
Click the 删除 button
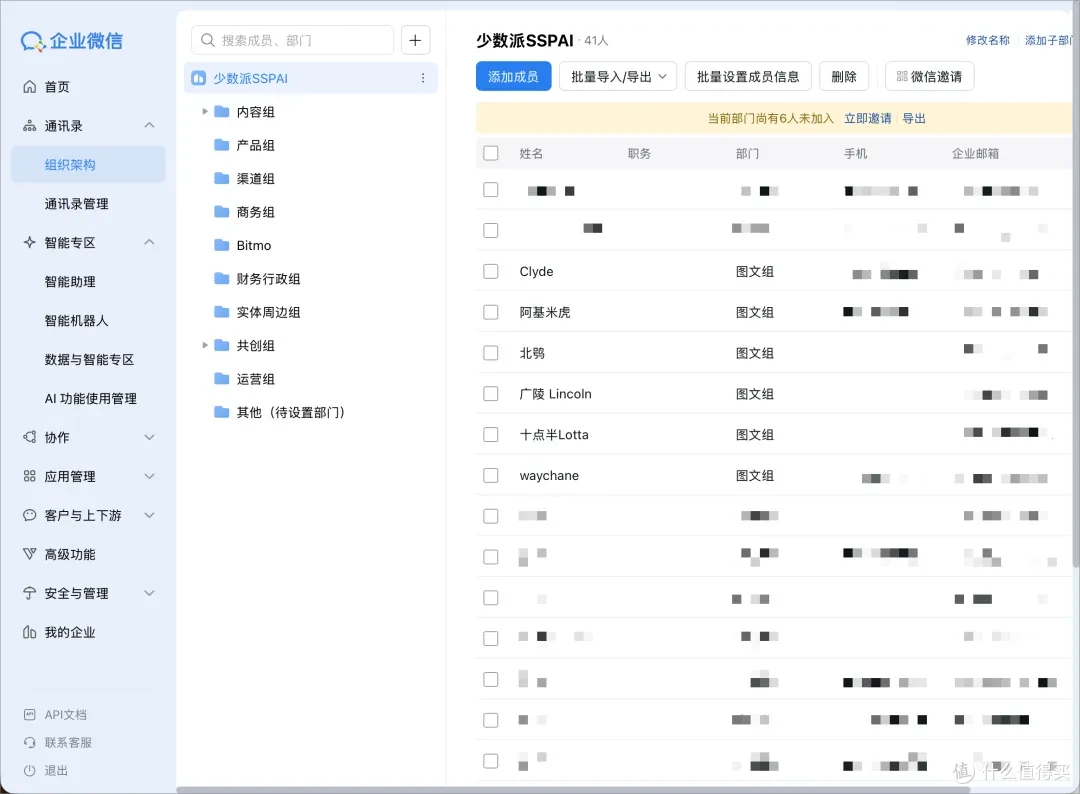pyautogui.click(x=844, y=76)
